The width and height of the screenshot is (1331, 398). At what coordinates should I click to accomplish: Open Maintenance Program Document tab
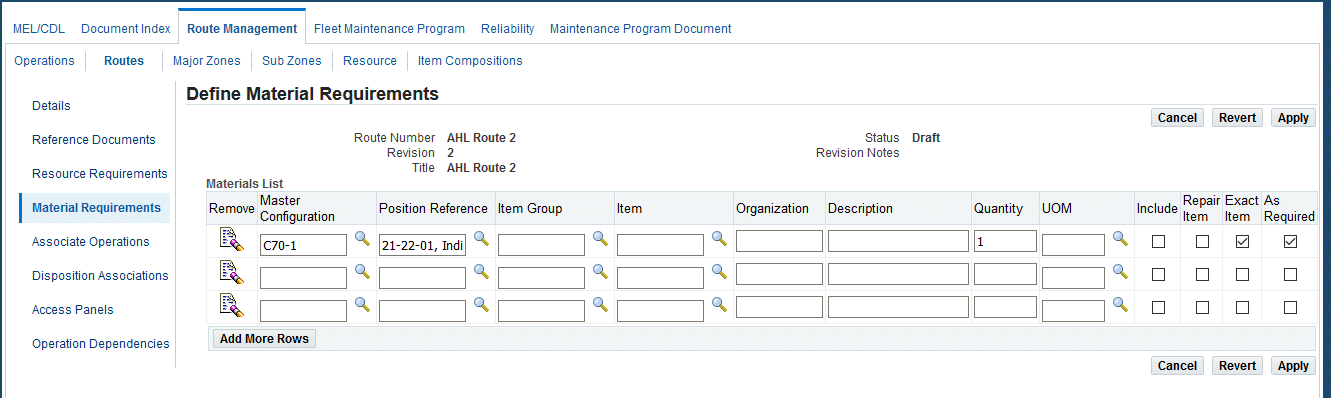(x=640, y=29)
